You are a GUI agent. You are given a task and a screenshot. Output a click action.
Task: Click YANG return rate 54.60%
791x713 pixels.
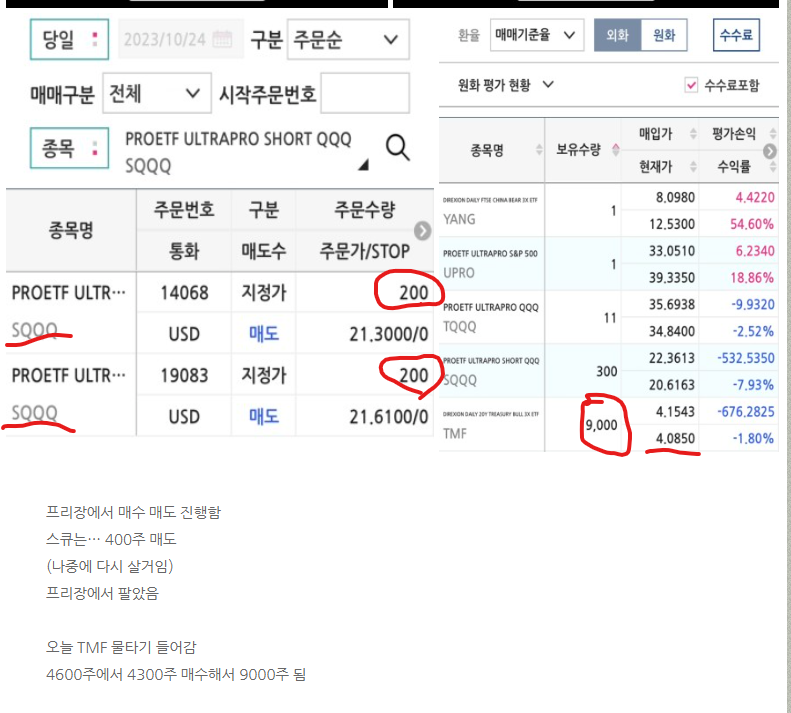(x=752, y=224)
